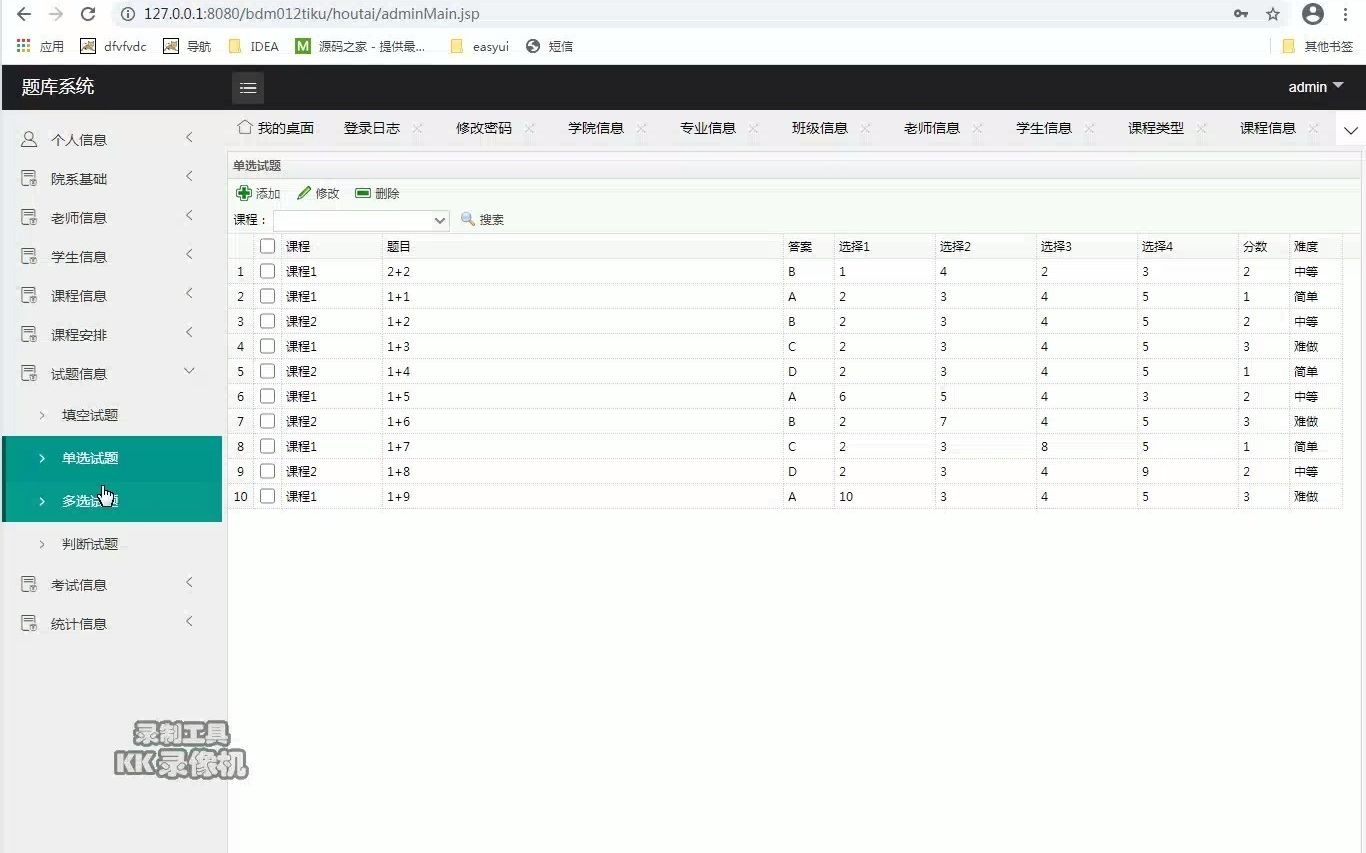
Task: Open the Chrome profile avatar icon
Action: (1313, 14)
